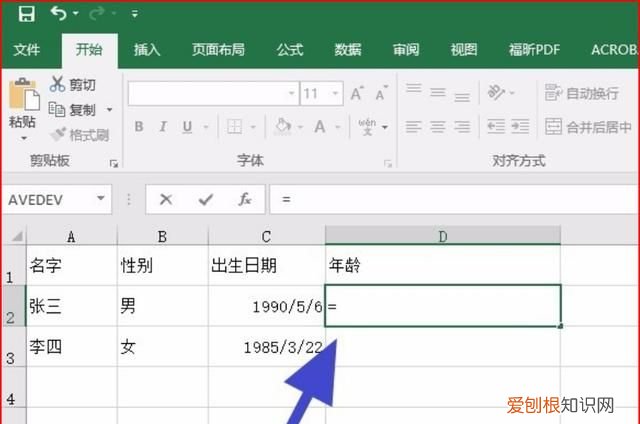
Task: Open the 文件 tab
Action: pyautogui.click(x=27, y=50)
